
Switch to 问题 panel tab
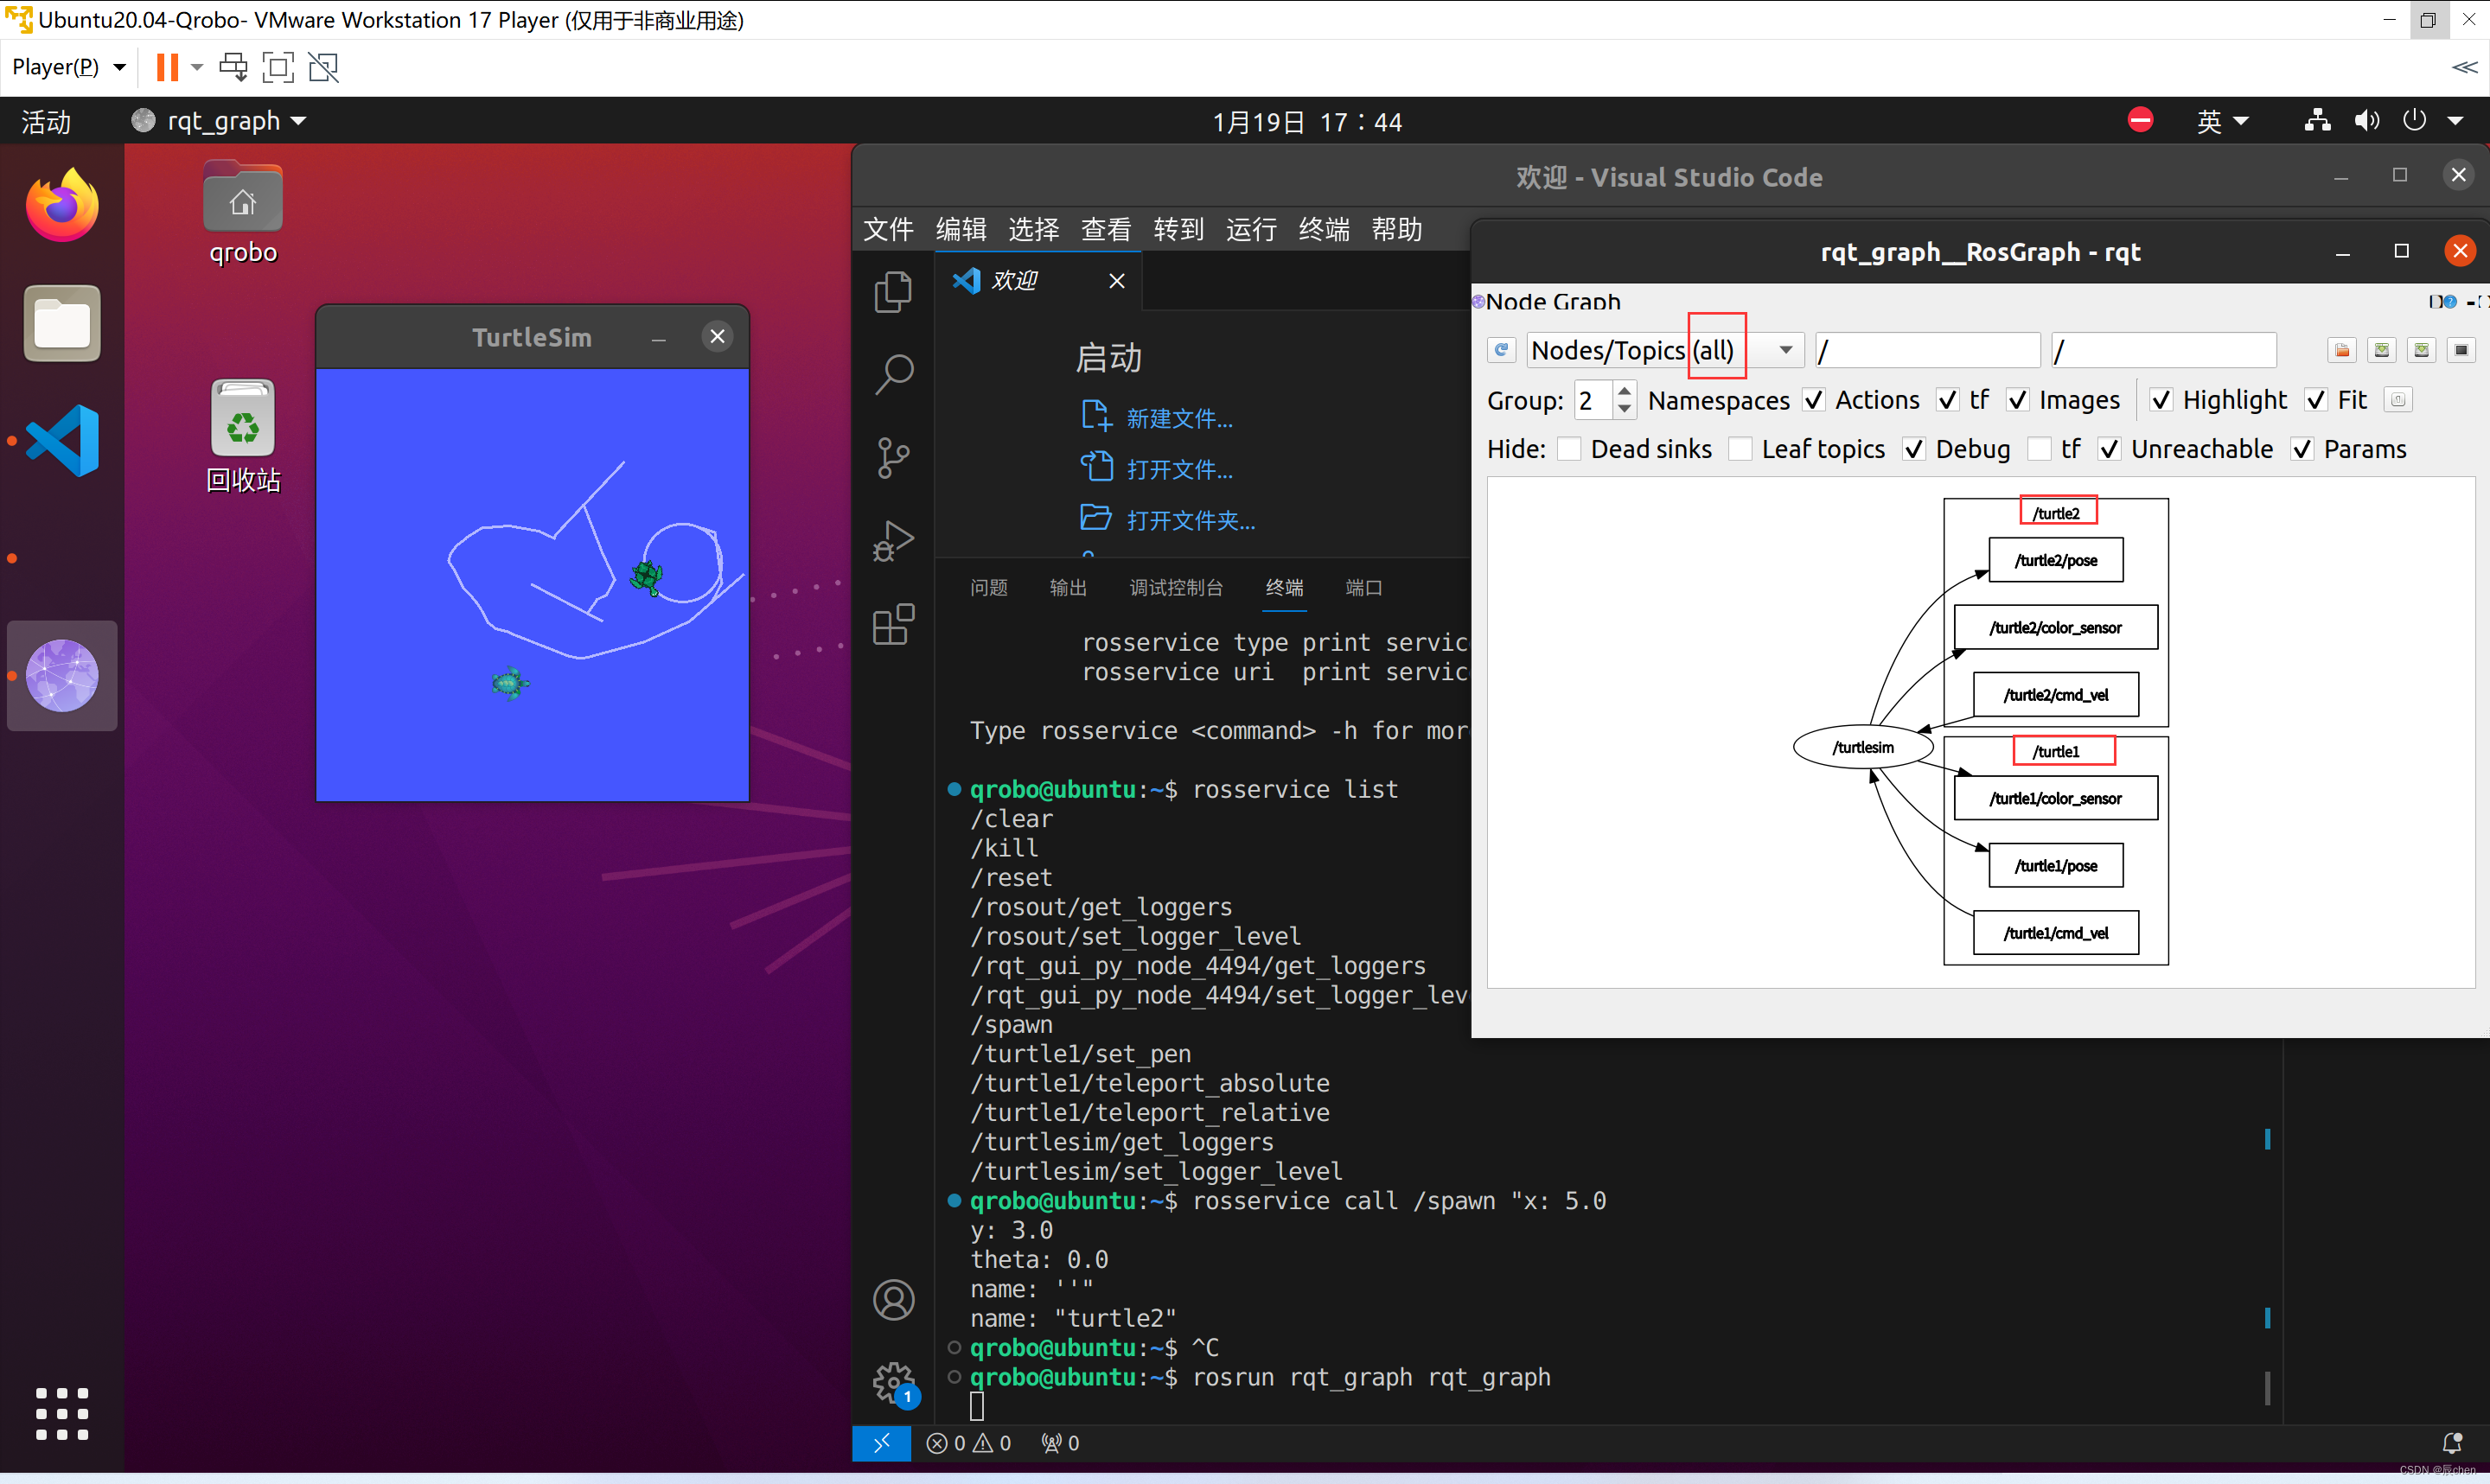tap(989, 588)
